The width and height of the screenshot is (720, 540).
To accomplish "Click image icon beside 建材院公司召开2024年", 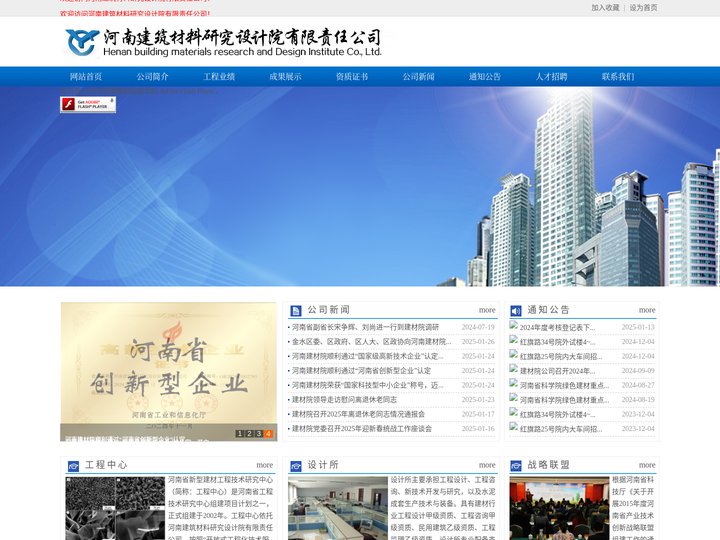I will click(513, 369).
